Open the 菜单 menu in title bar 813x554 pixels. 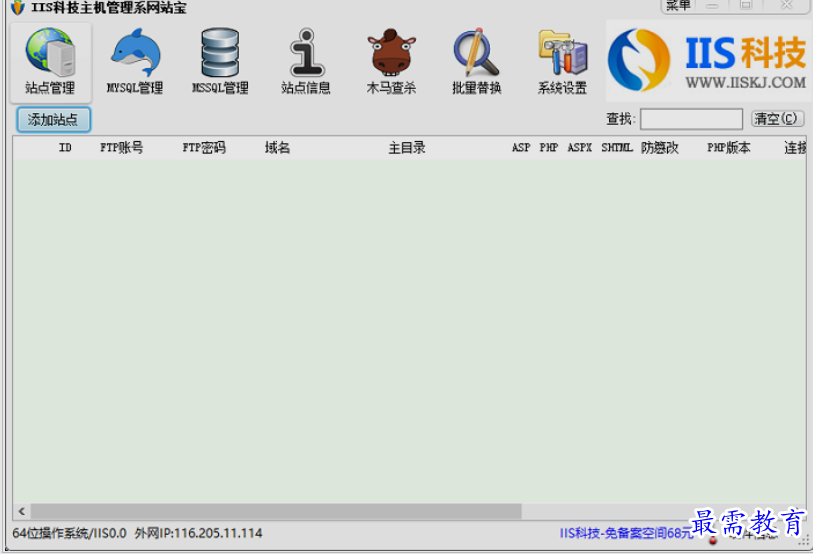pos(678,6)
